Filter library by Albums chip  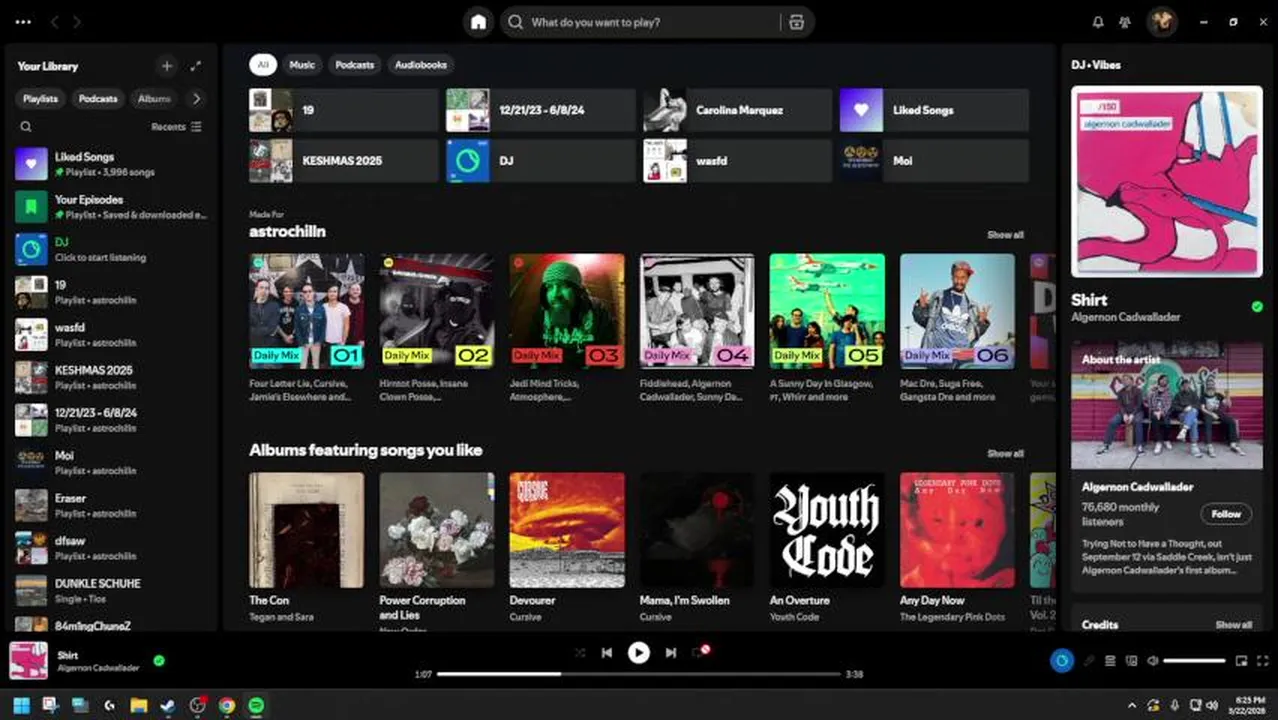(x=154, y=99)
